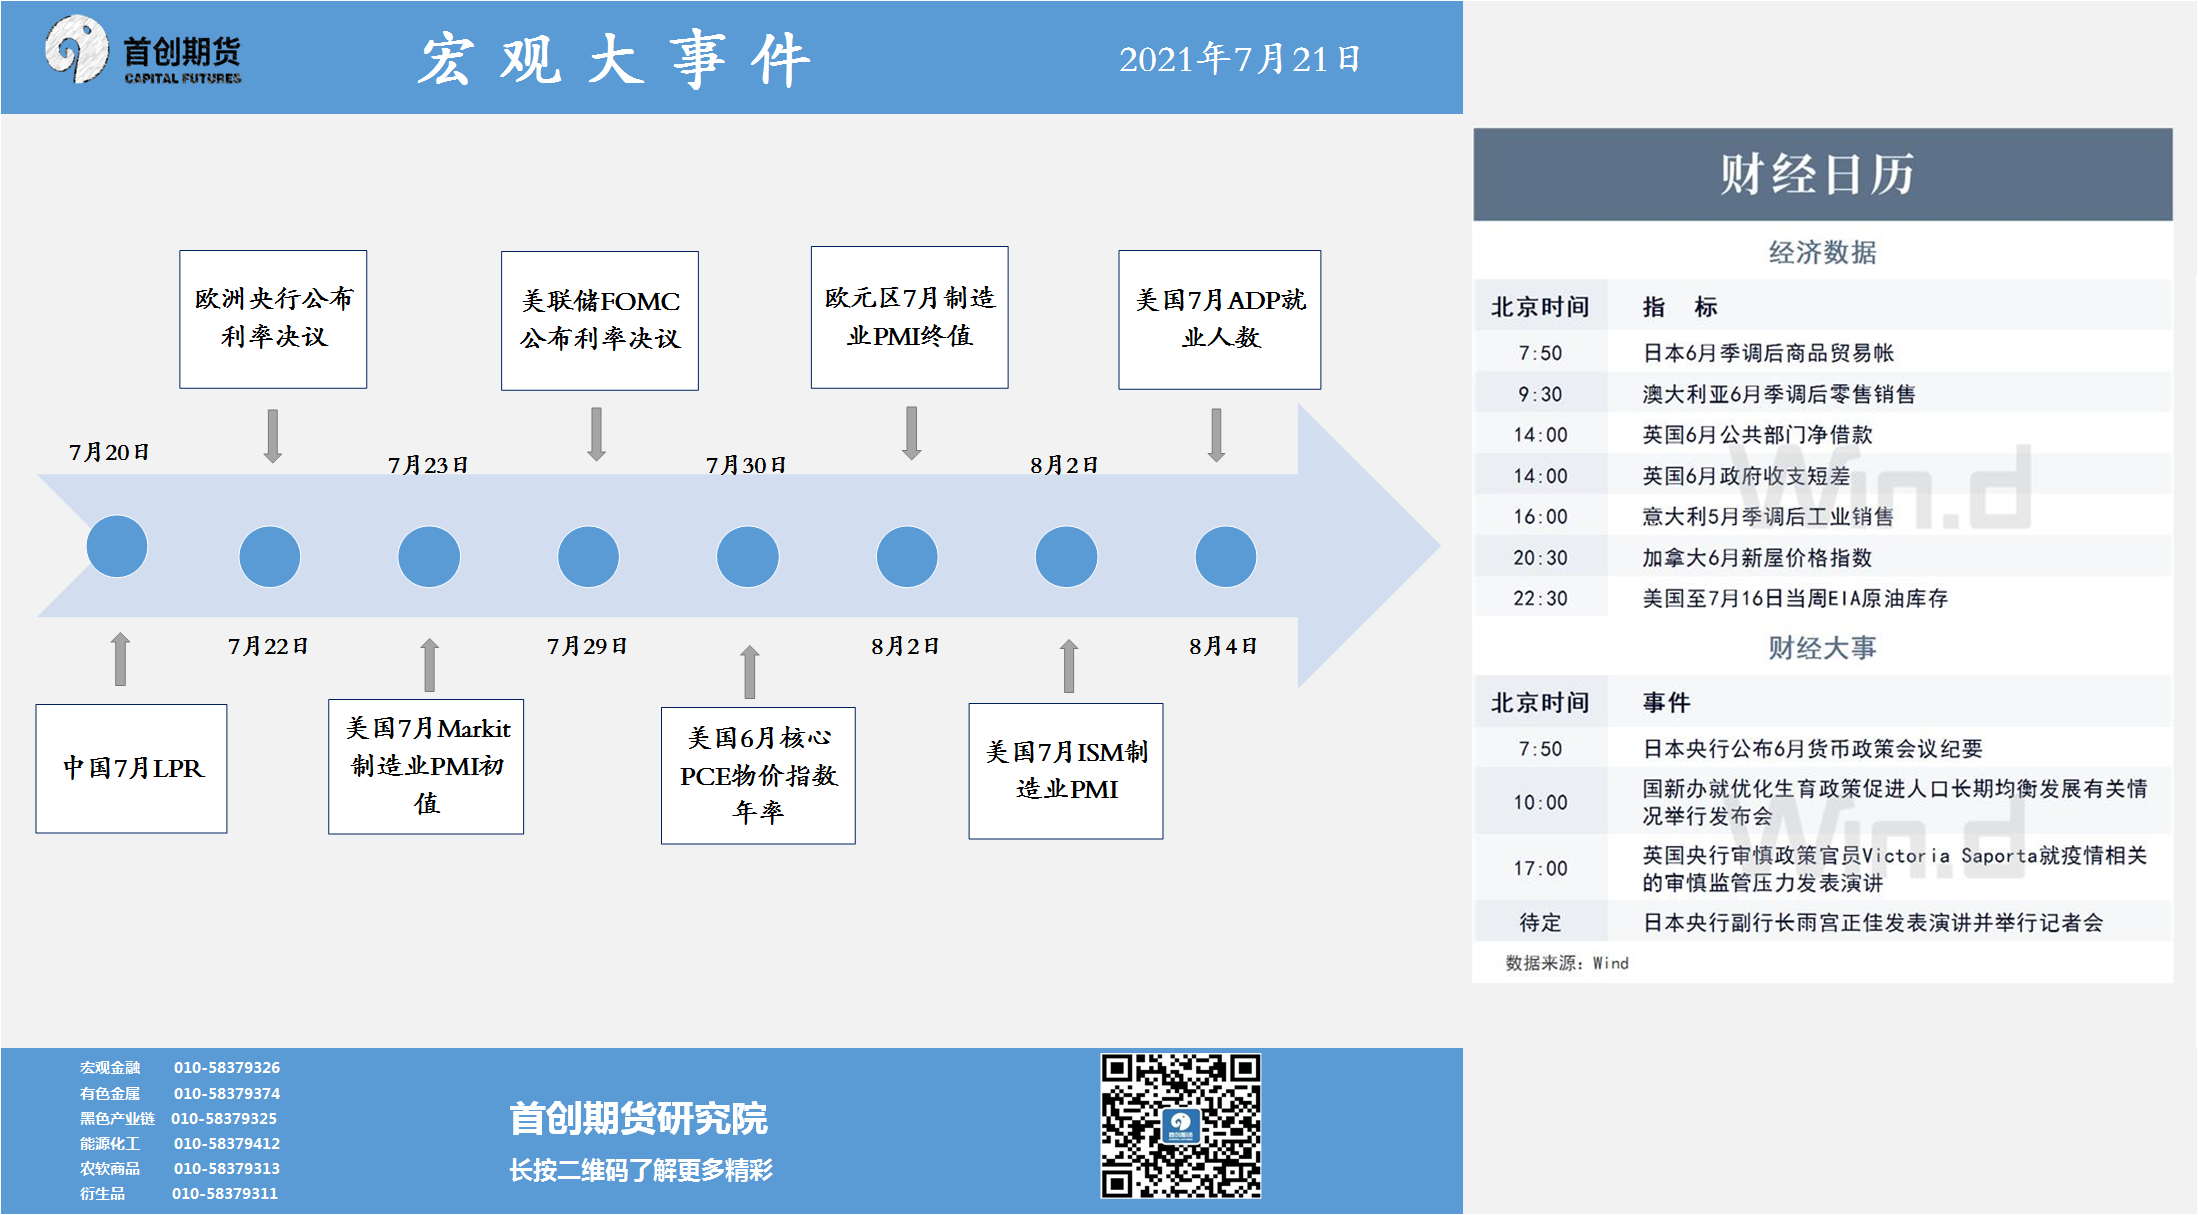Click the 指 标 column header
This screenshot has width=2198, height=1215.
coord(1680,307)
